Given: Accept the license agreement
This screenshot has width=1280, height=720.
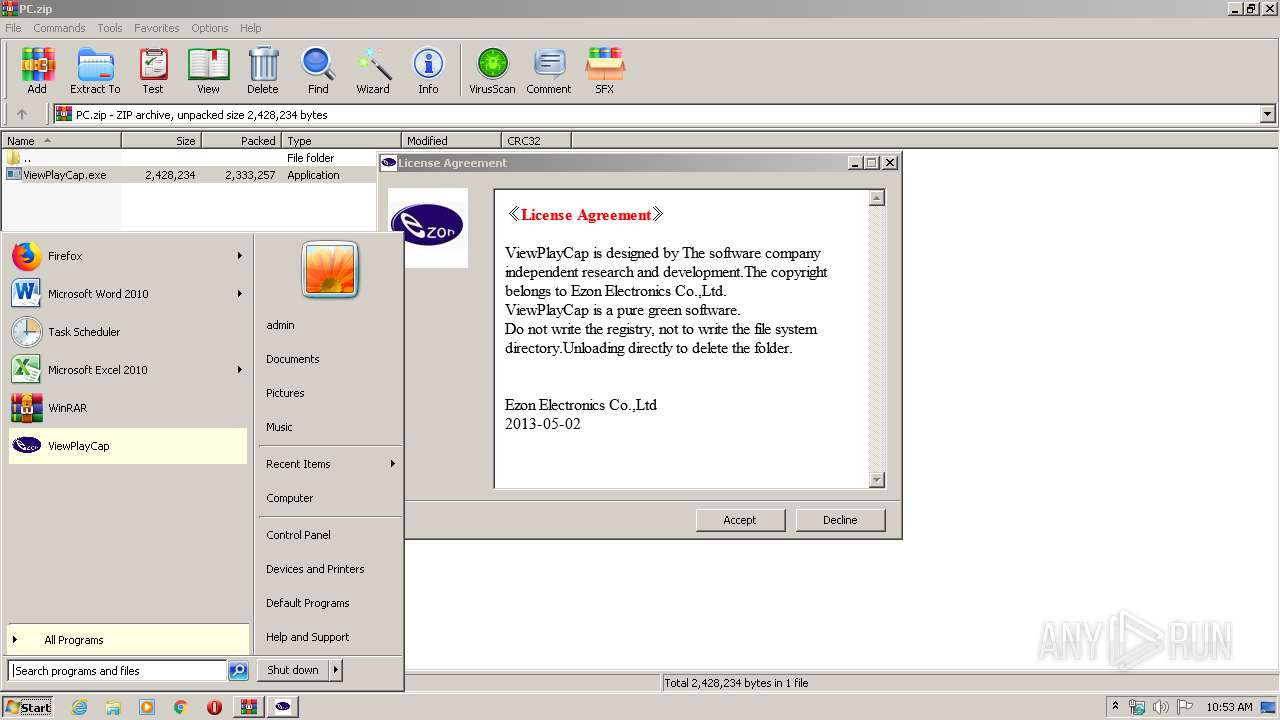Looking at the screenshot, I should tap(740, 520).
